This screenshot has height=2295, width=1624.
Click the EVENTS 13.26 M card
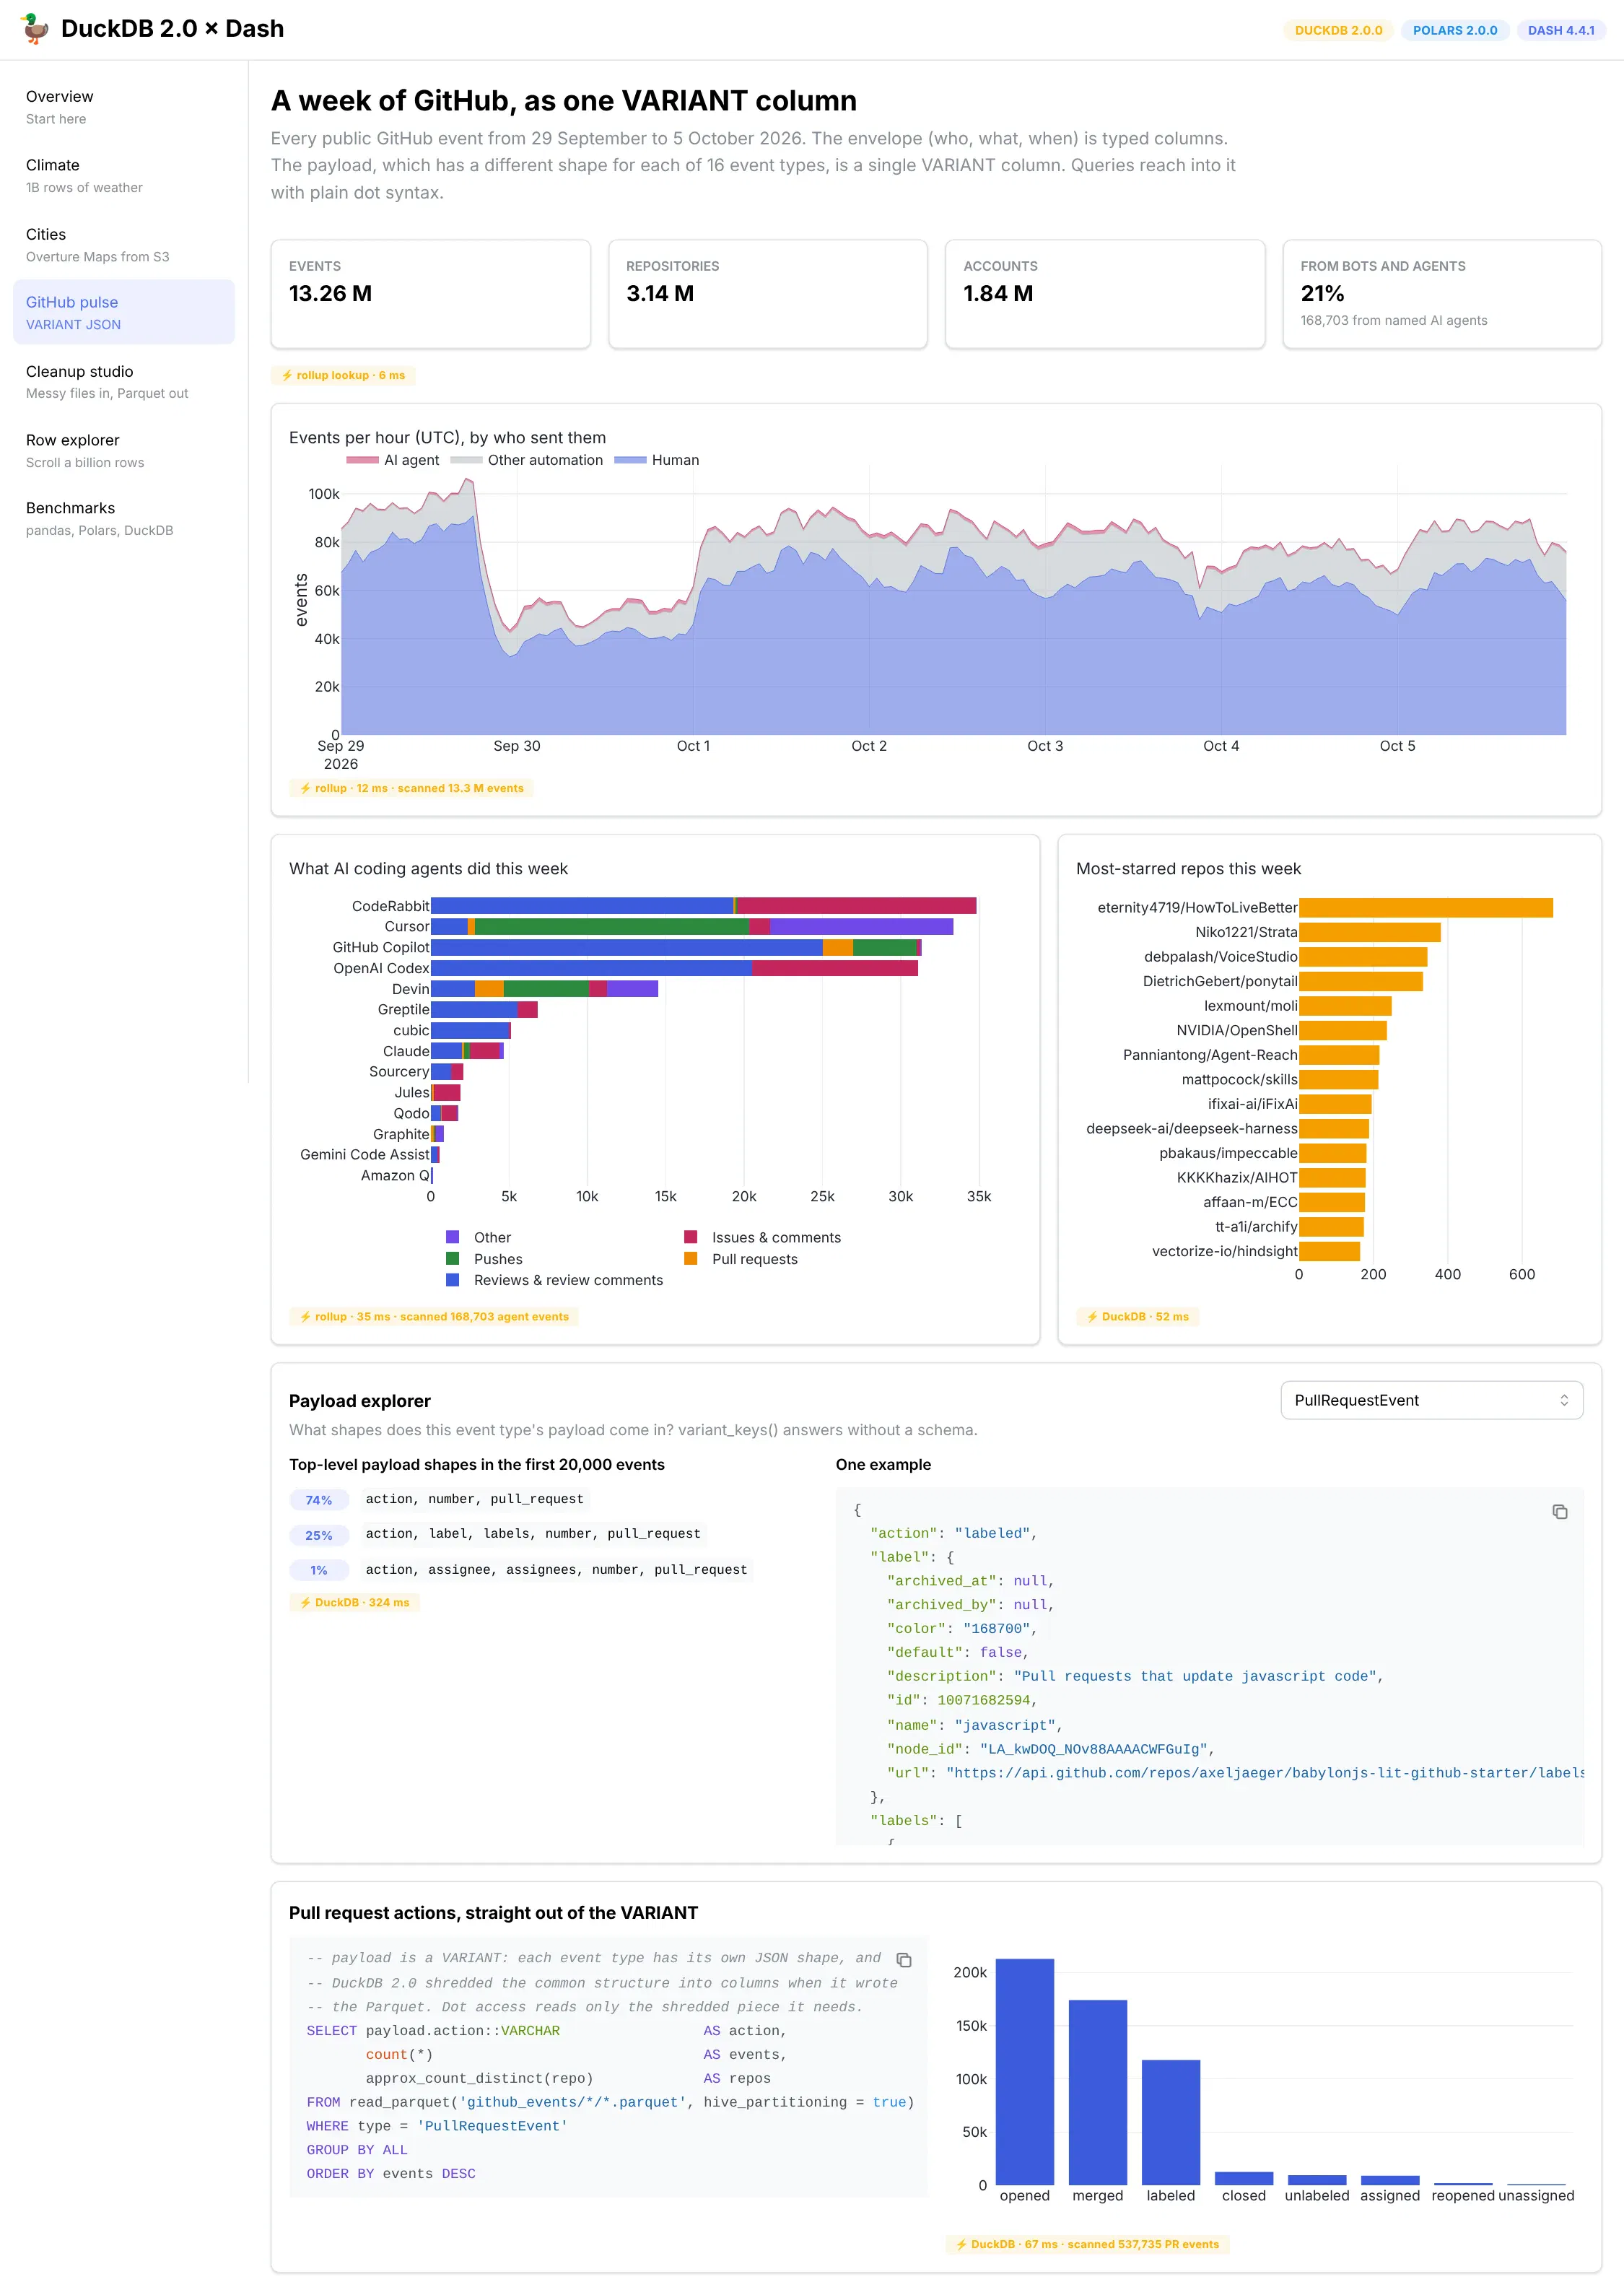(431, 294)
